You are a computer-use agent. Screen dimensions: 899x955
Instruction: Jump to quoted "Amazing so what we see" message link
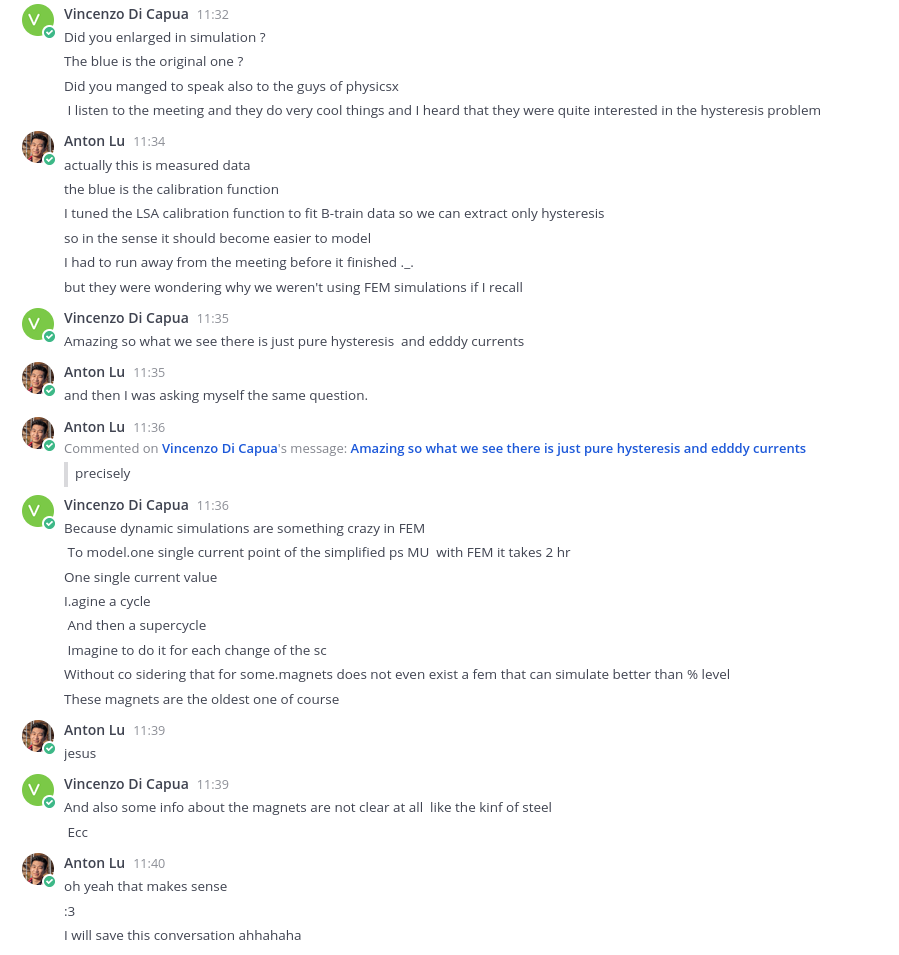(577, 449)
